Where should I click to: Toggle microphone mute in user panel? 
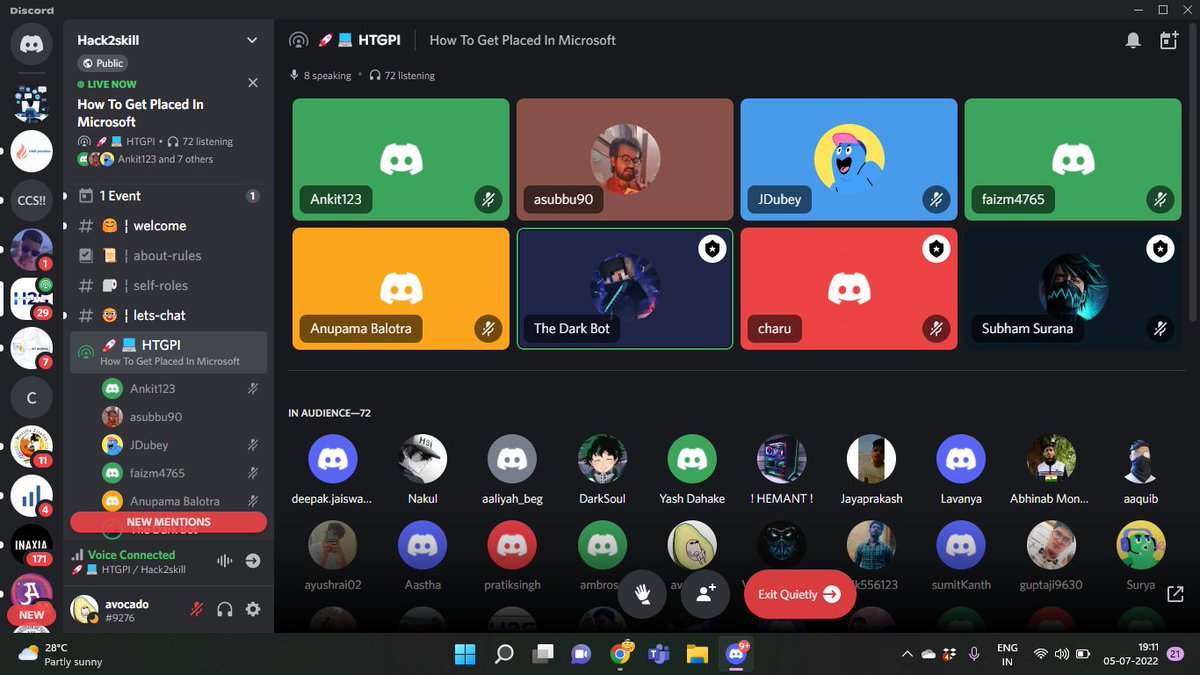coord(198,609)
